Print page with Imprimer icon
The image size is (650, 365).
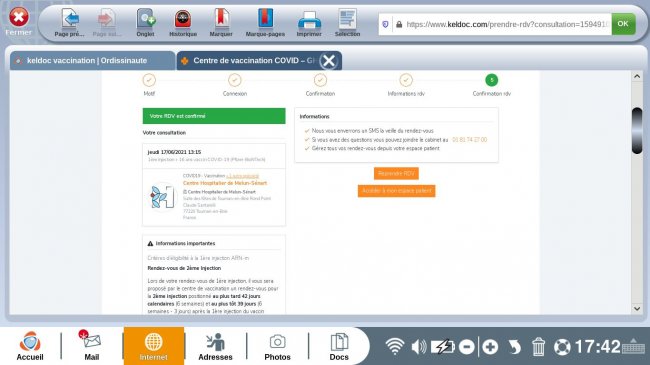point(309,23)
